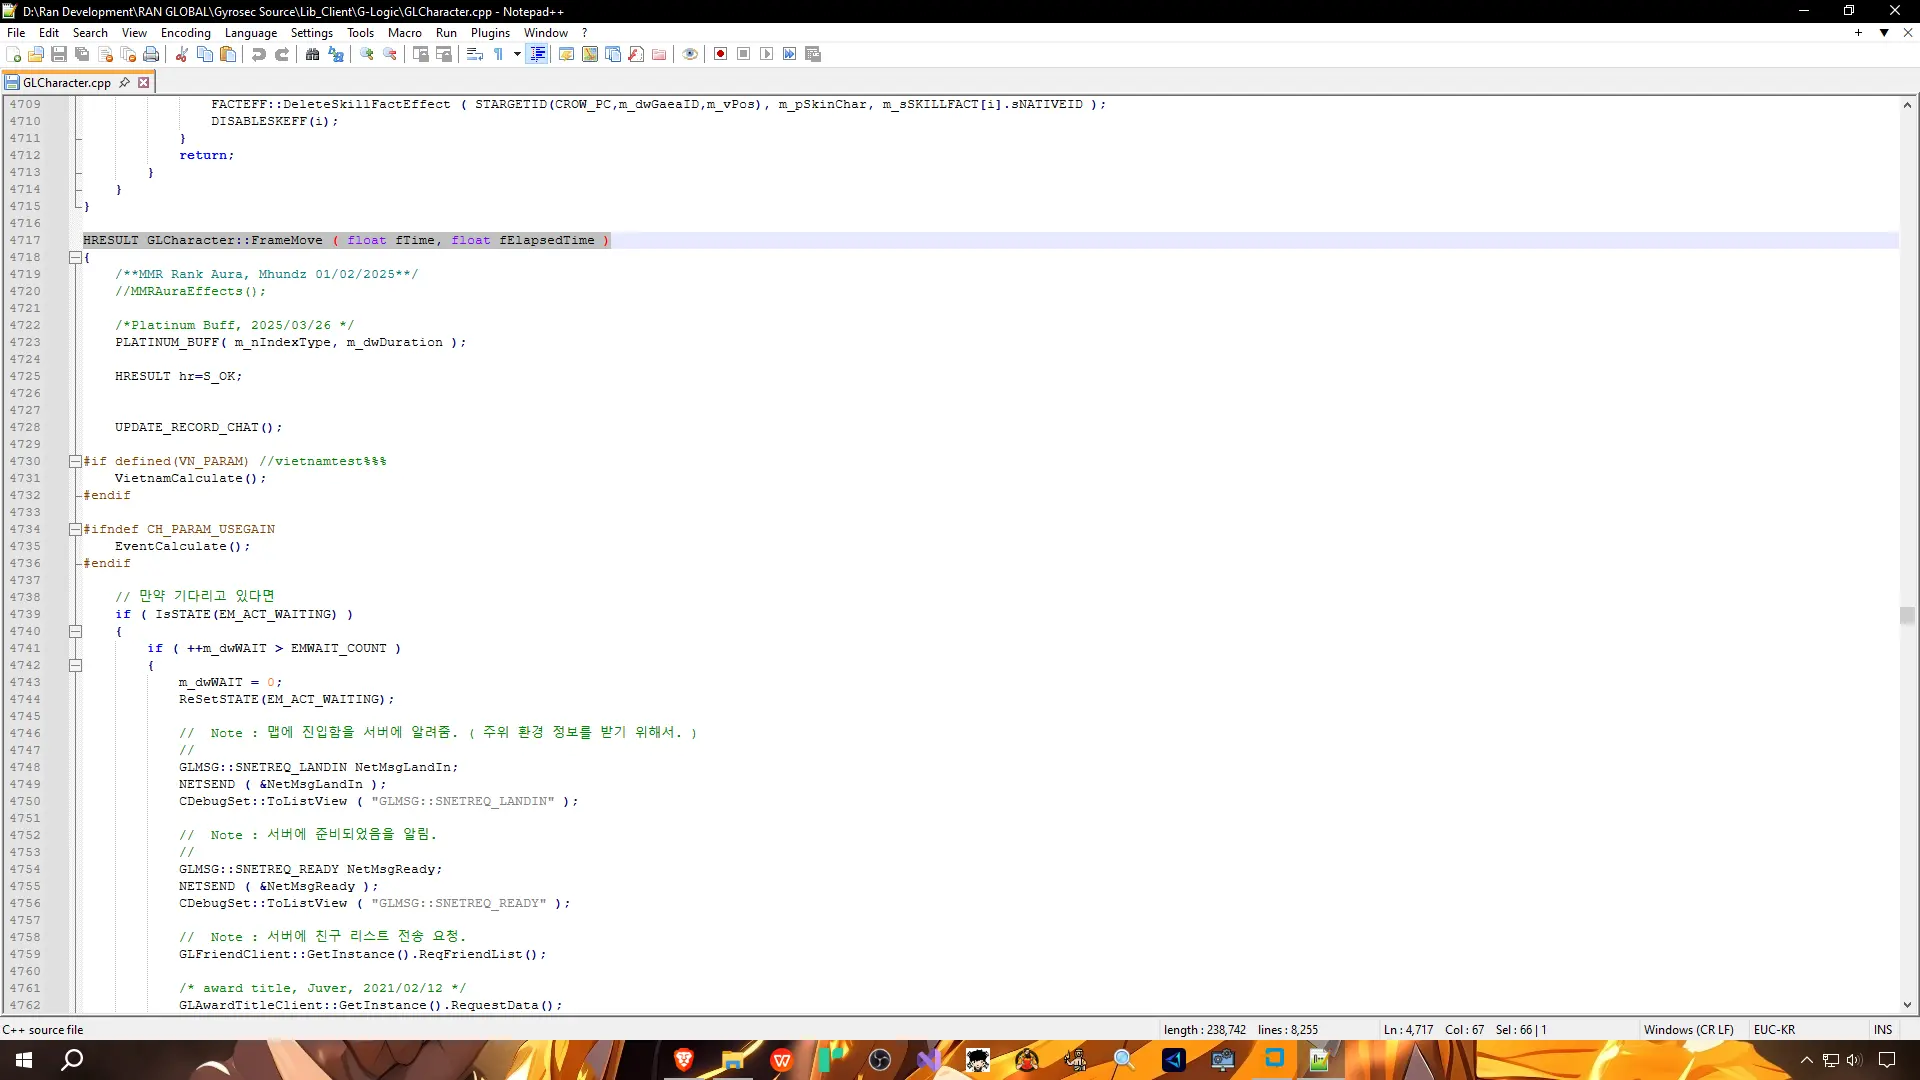Screen dimensions: 1920x1080
Task: Show hidden system tray icons
Action: pos(1806,1060)
